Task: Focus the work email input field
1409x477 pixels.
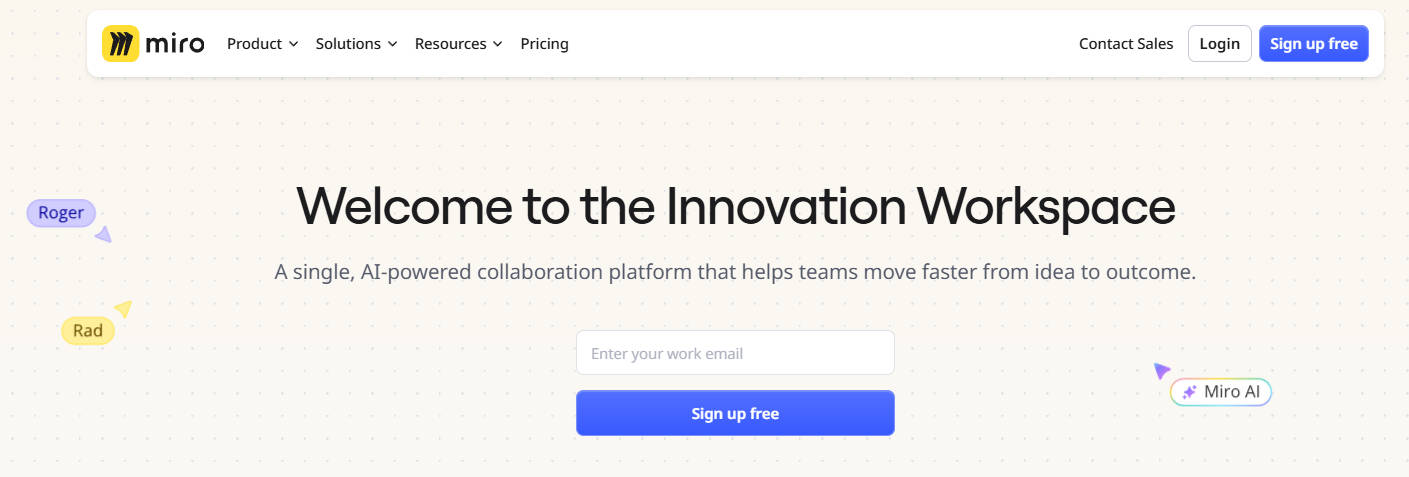Action: click(735, 353)
